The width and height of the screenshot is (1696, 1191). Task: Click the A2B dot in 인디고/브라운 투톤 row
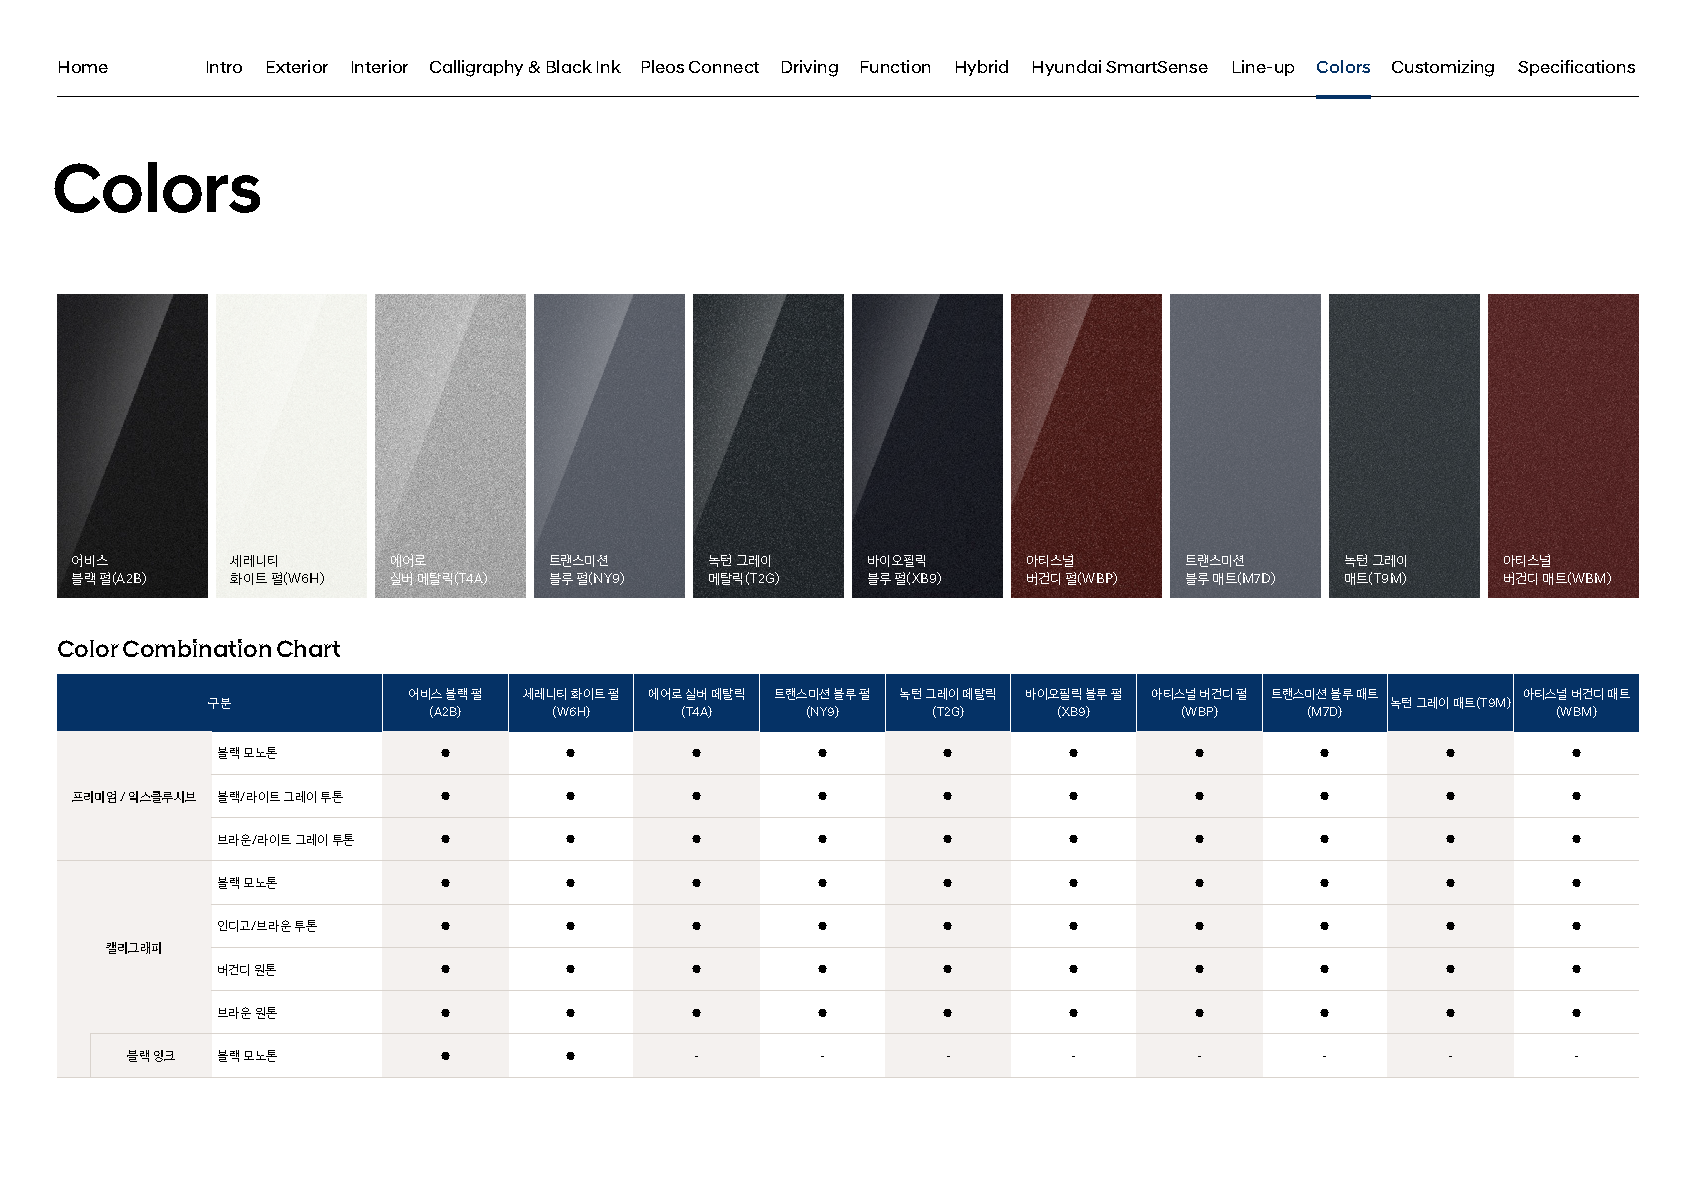tap(445, 926)
